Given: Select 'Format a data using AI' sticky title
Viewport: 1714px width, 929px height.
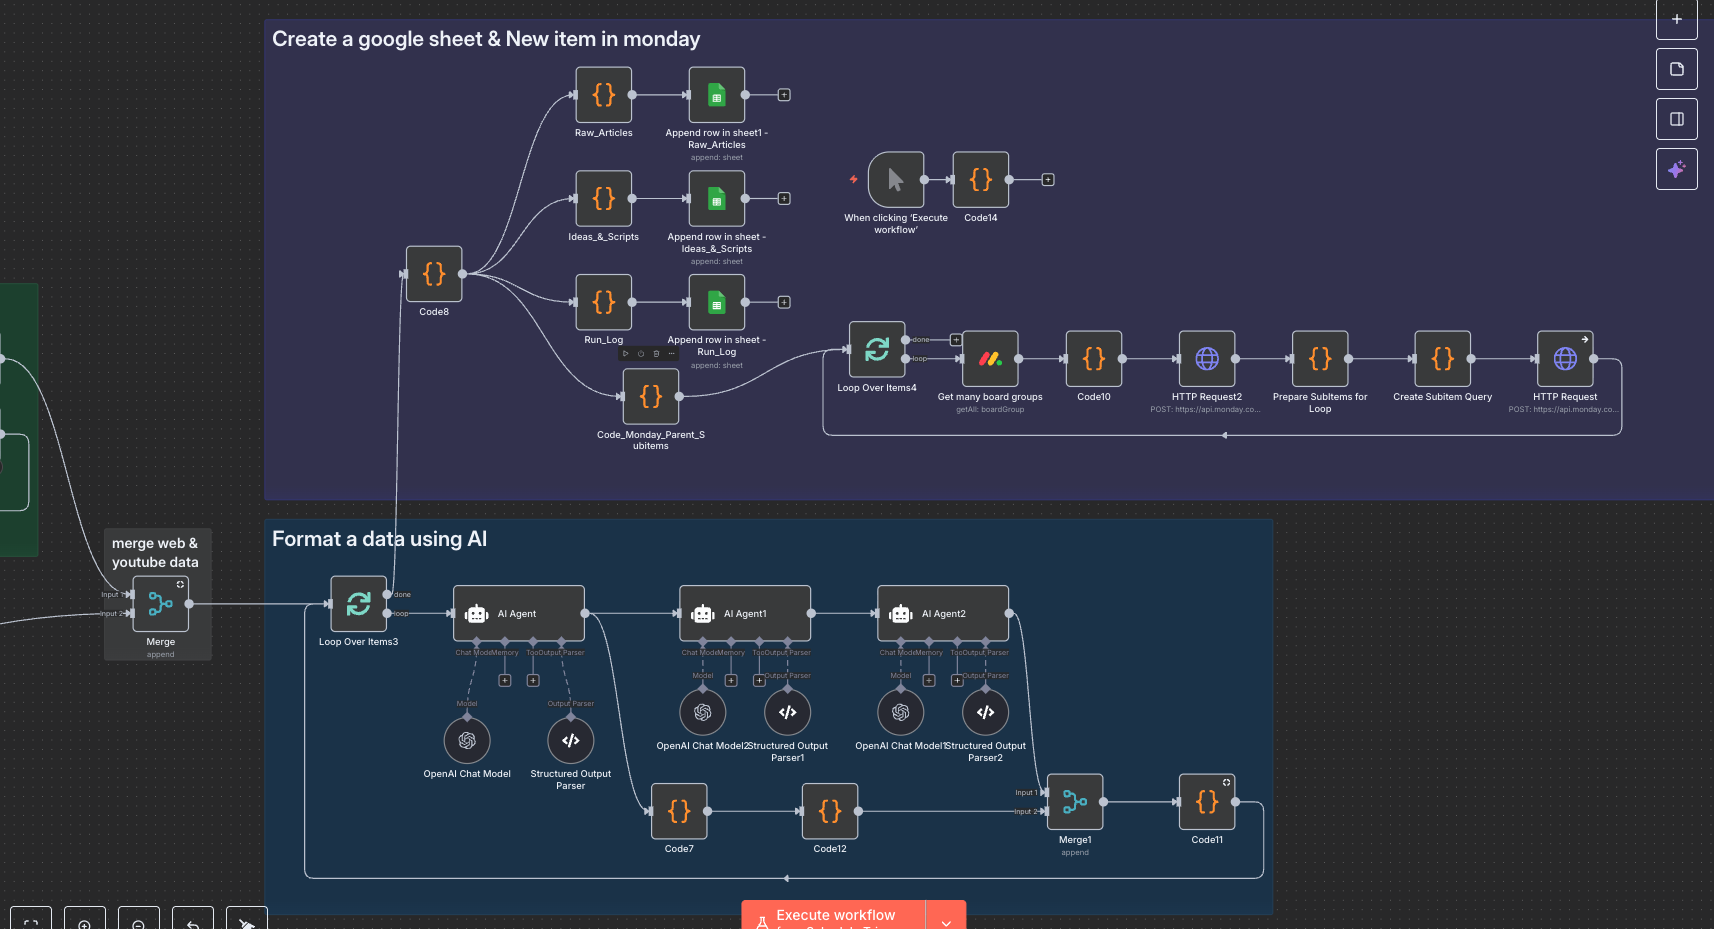Looking at the screenshot, I should pyautogui.click(x=379, y=539).
